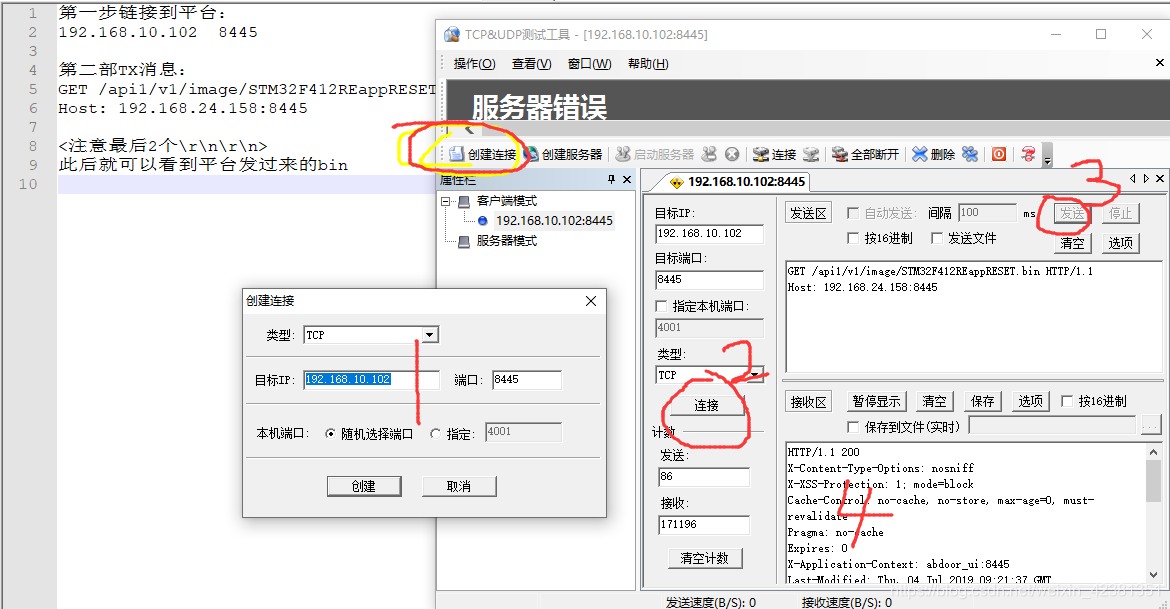Click the 删除 blue X toolbar icon
The width and height of the screenshot is (1170, 609).
click(x=920, y=154)
